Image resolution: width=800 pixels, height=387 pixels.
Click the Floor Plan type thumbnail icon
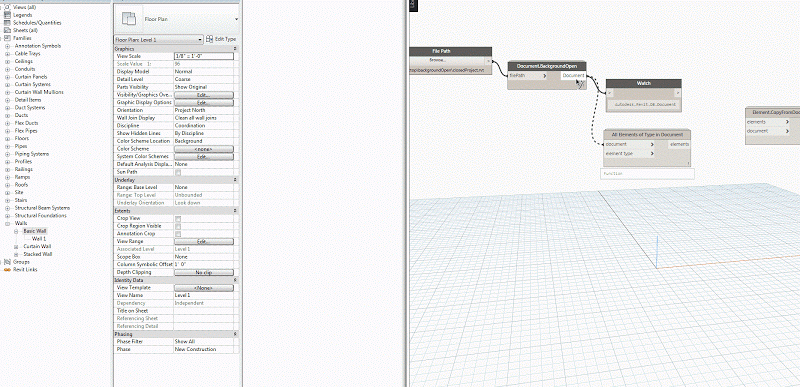(130, 19)
